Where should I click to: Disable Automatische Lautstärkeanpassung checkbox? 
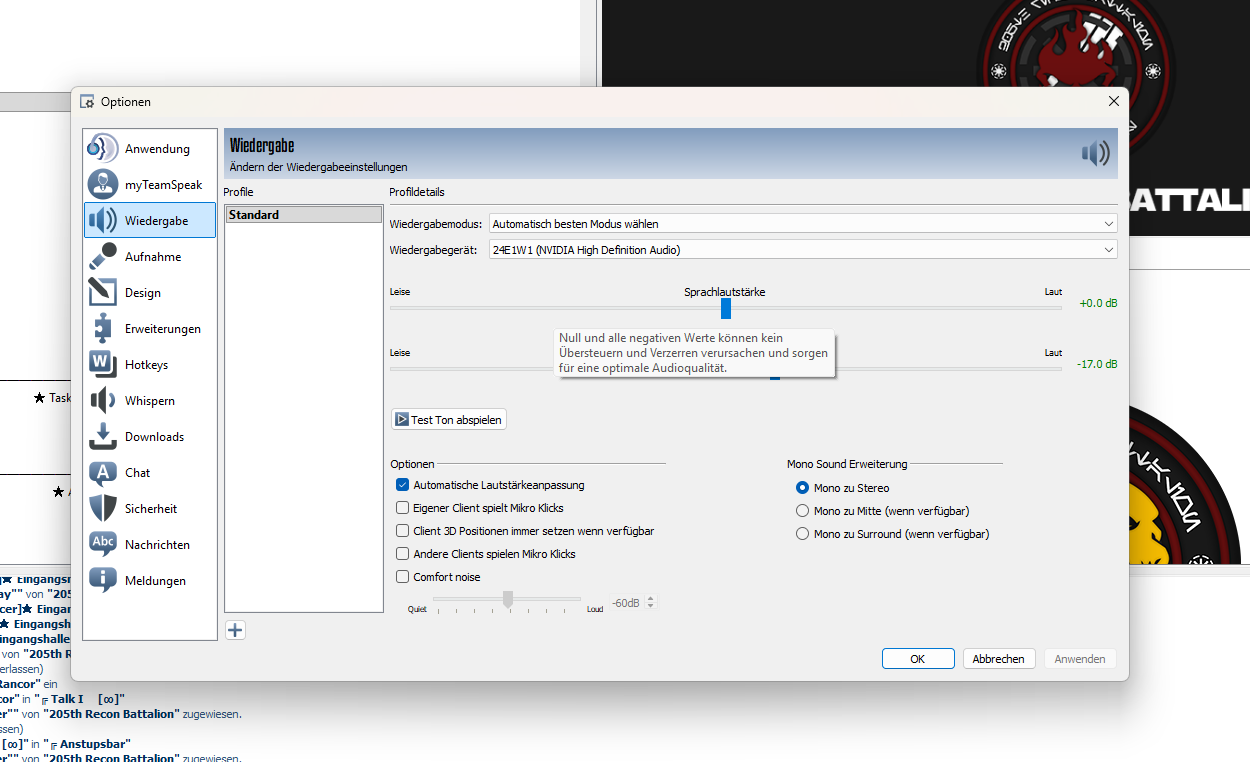(403, 485)
